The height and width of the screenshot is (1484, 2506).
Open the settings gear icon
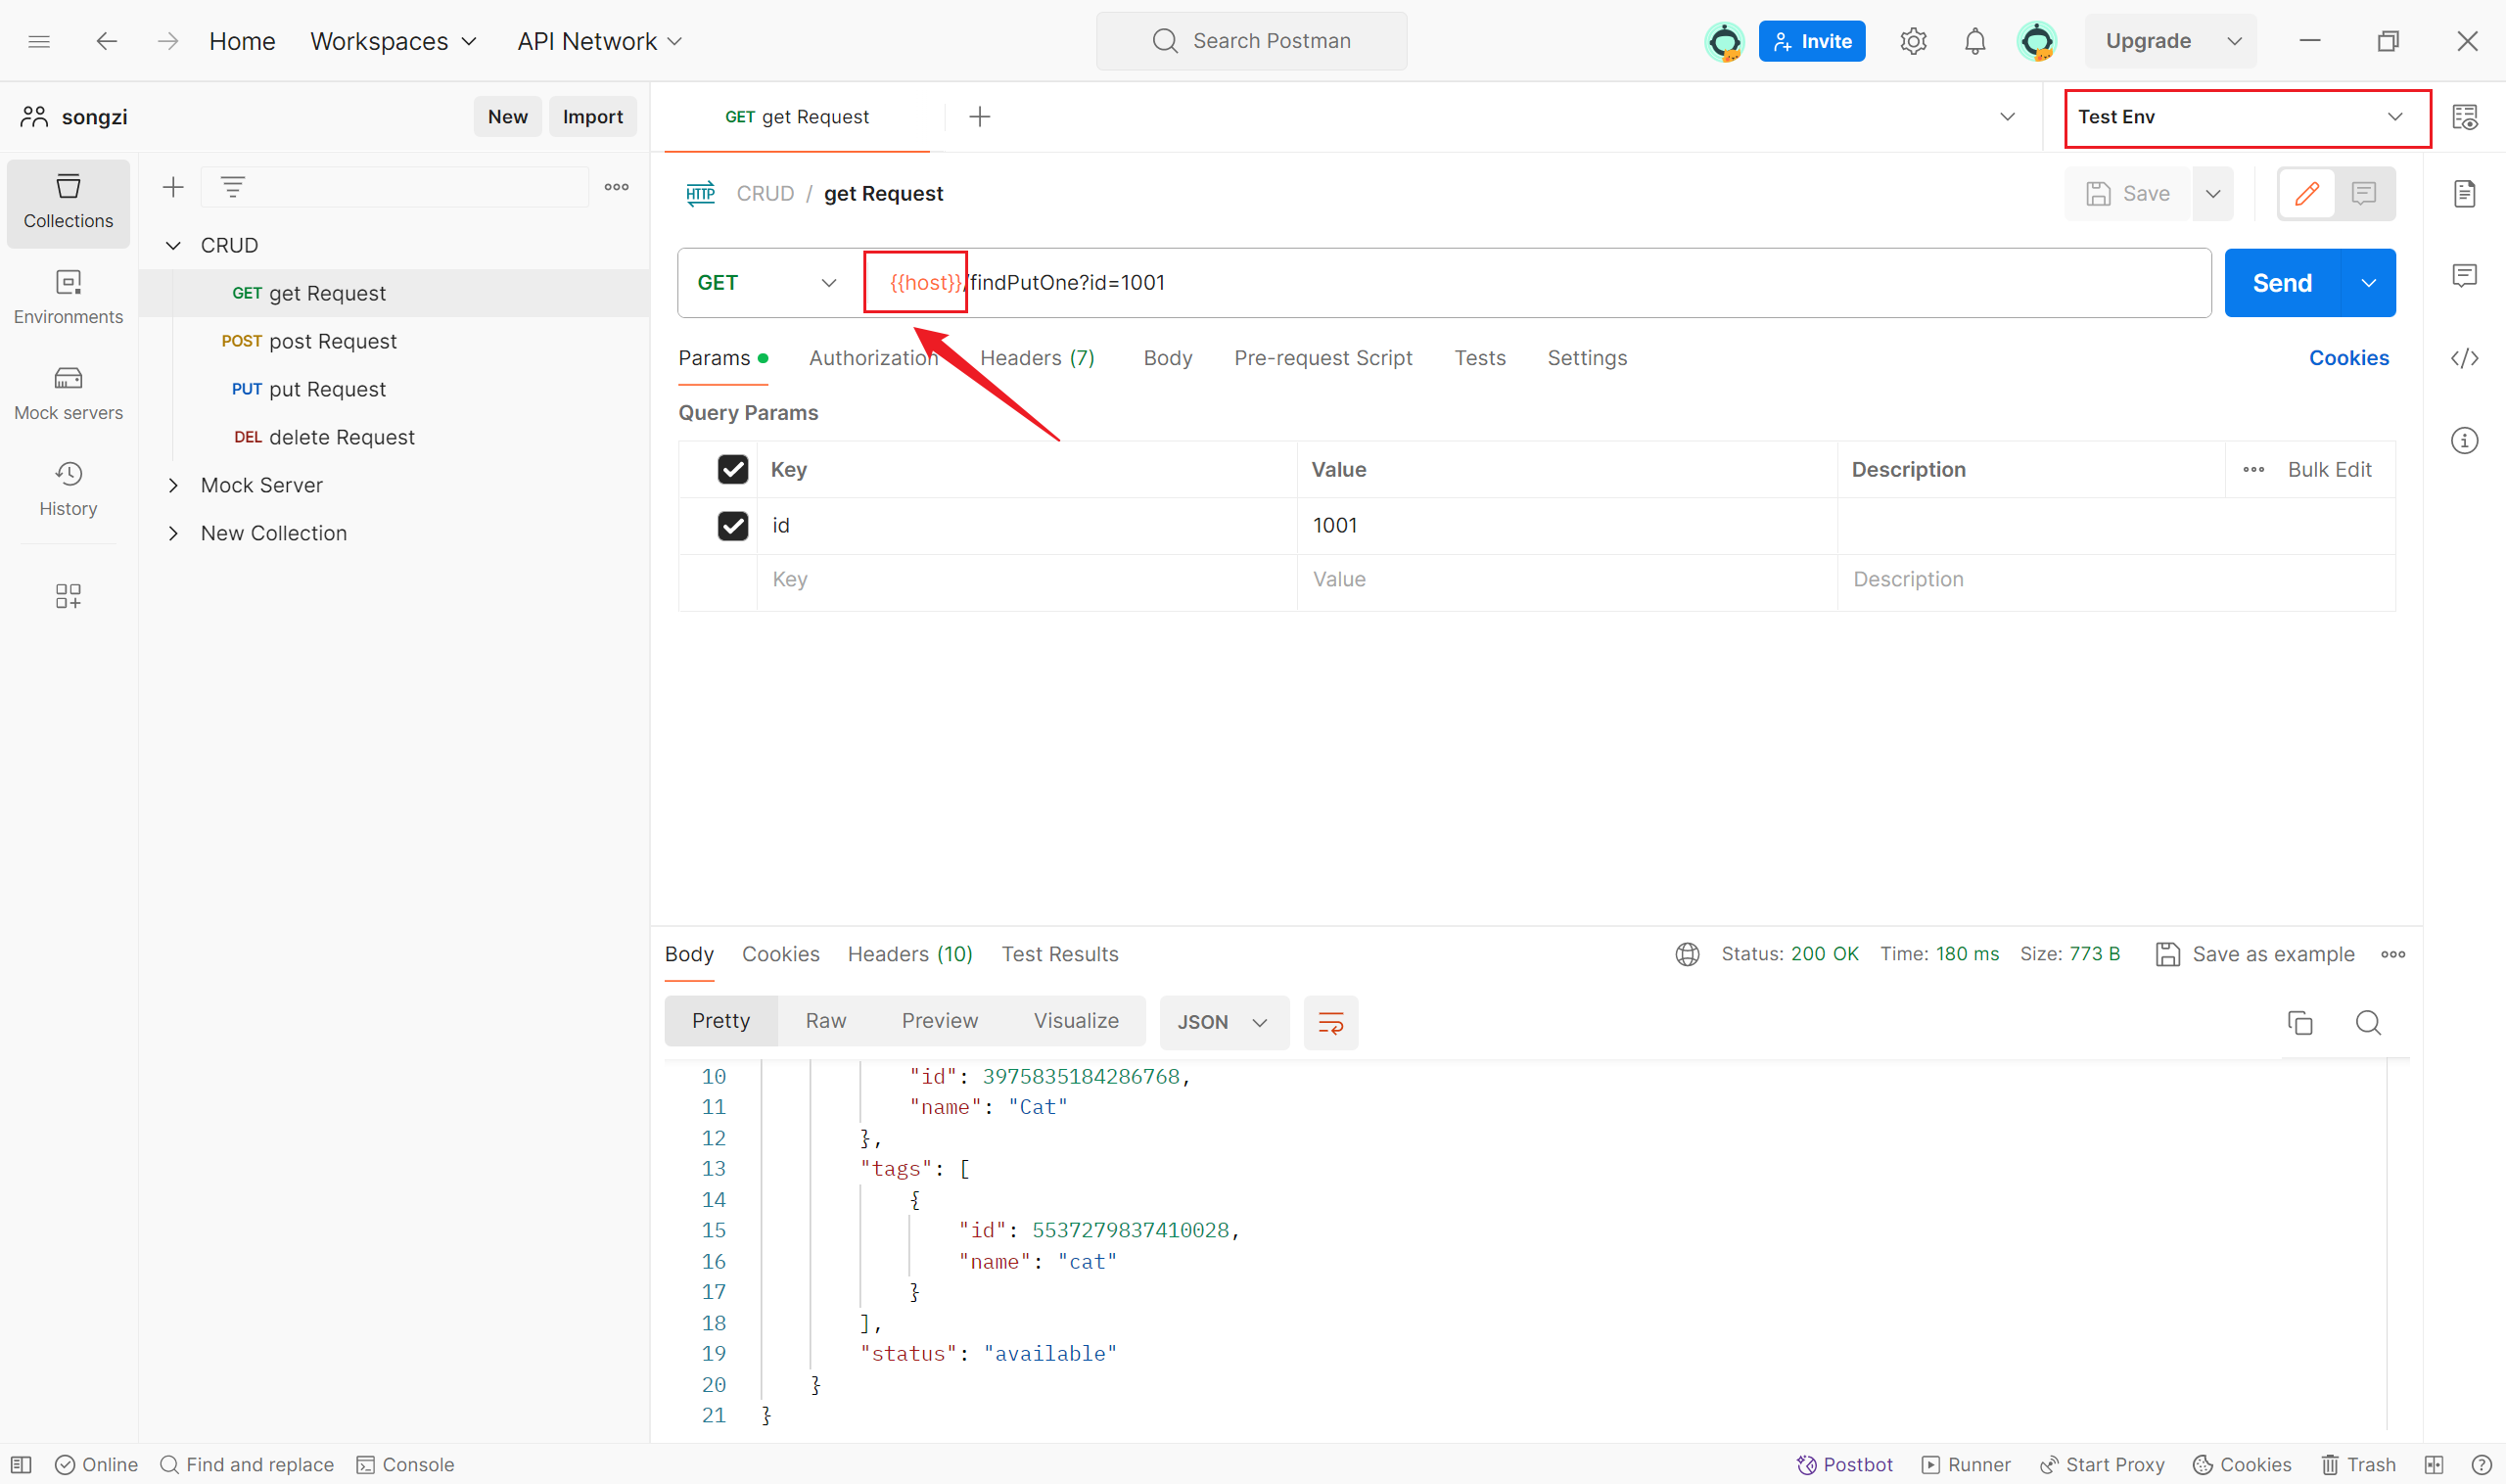click(1913, 41)
